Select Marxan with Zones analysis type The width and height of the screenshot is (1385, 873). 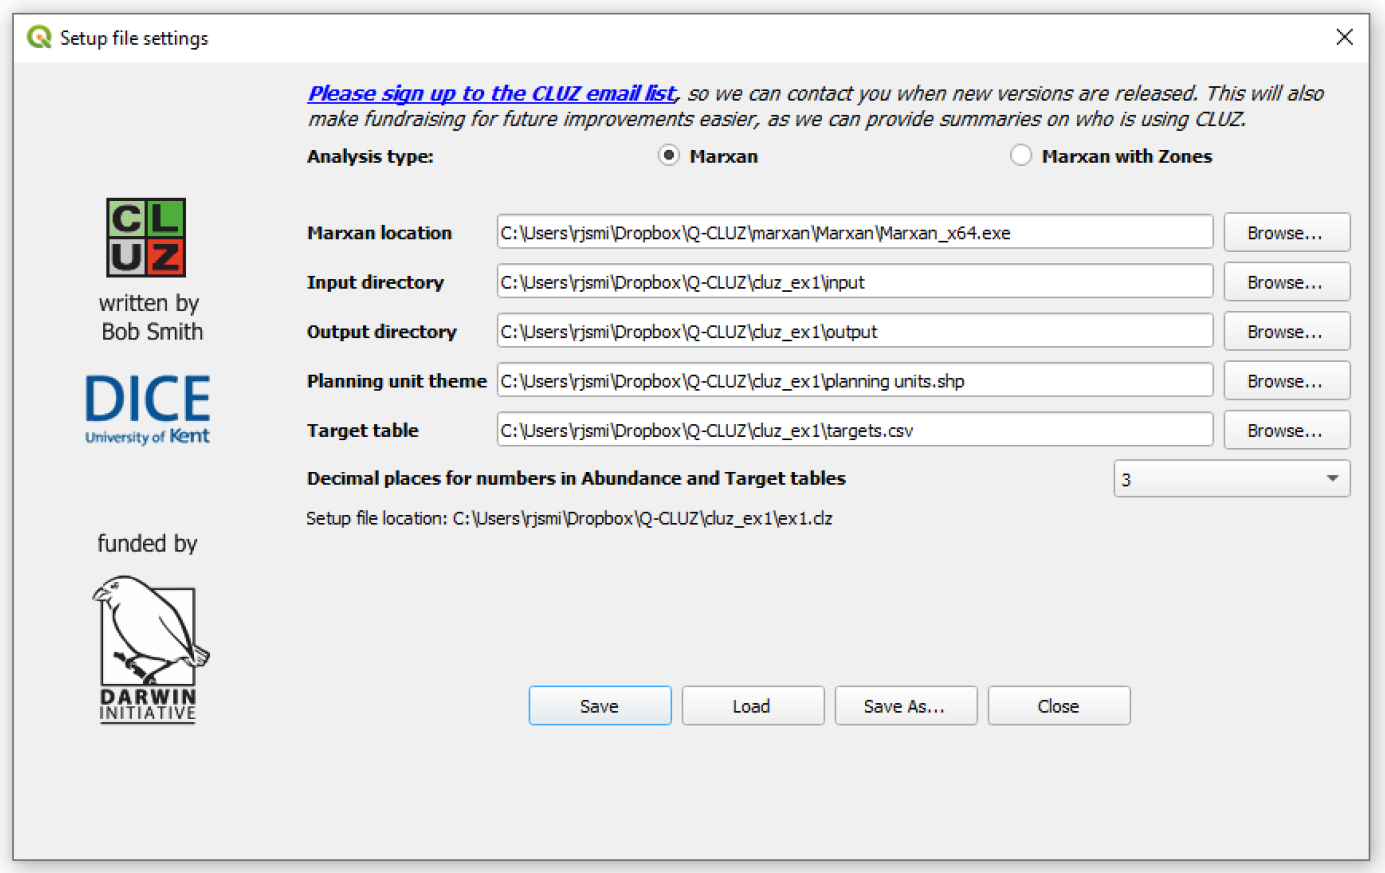[1020, 156]
